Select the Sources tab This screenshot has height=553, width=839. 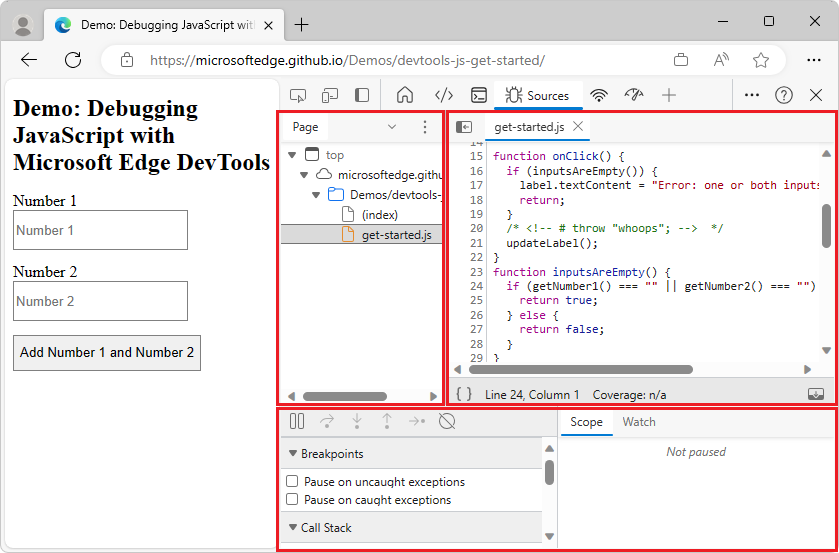click(x=537, y=95)
